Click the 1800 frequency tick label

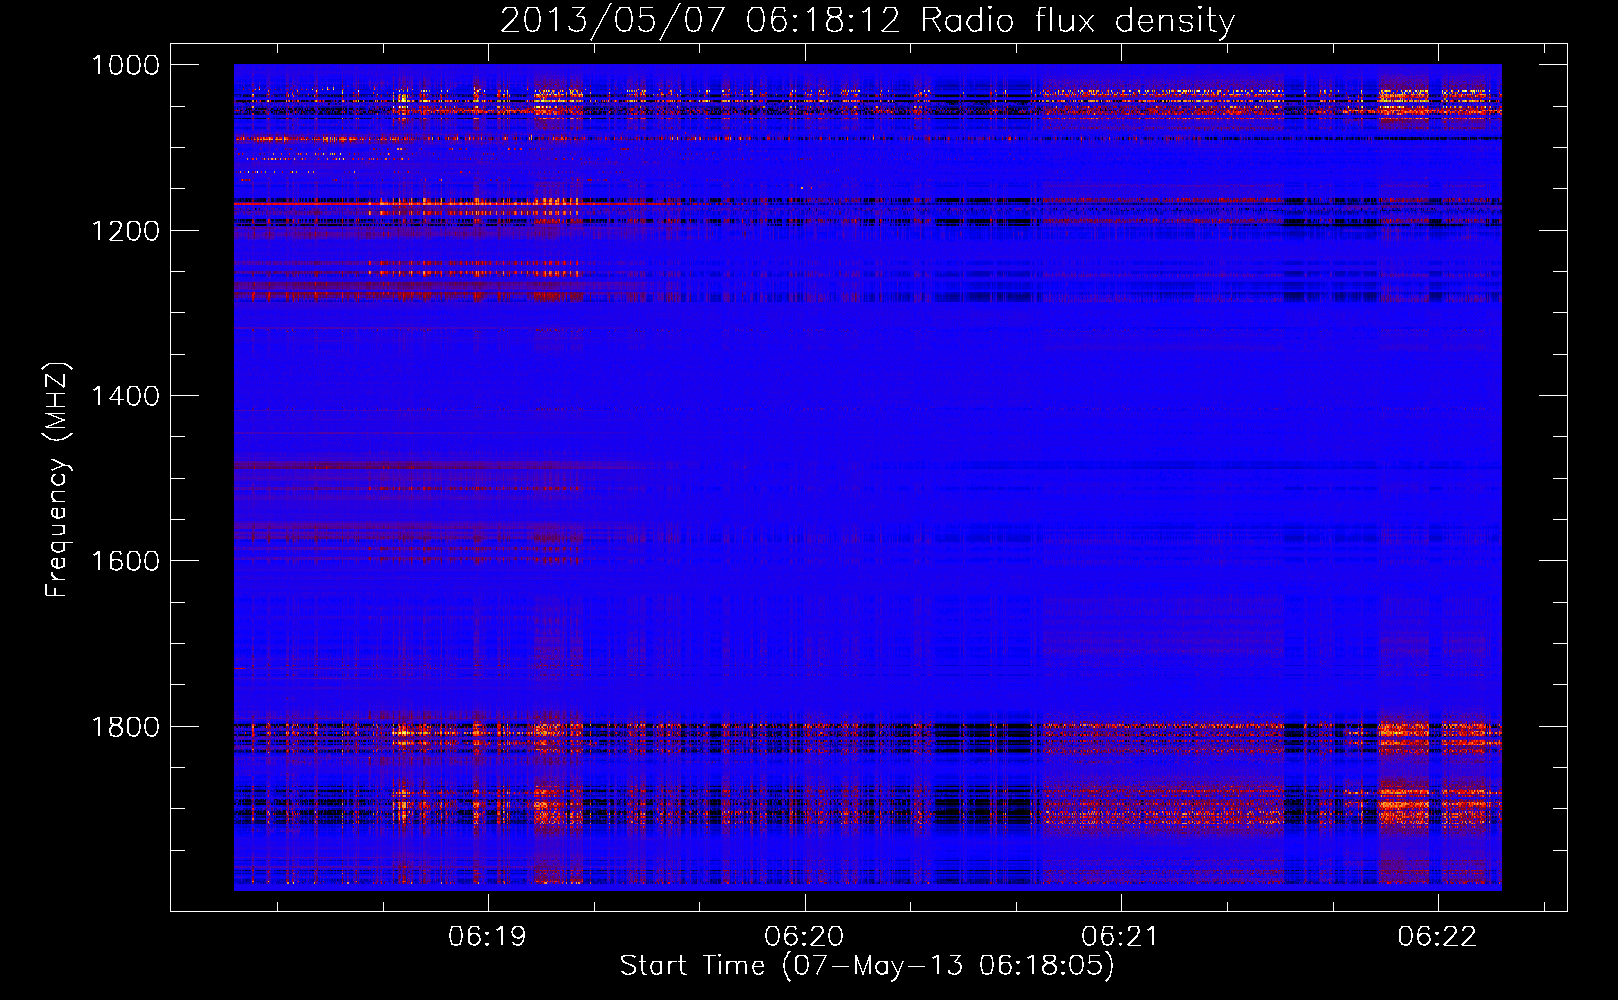click(x=125, y=727)
